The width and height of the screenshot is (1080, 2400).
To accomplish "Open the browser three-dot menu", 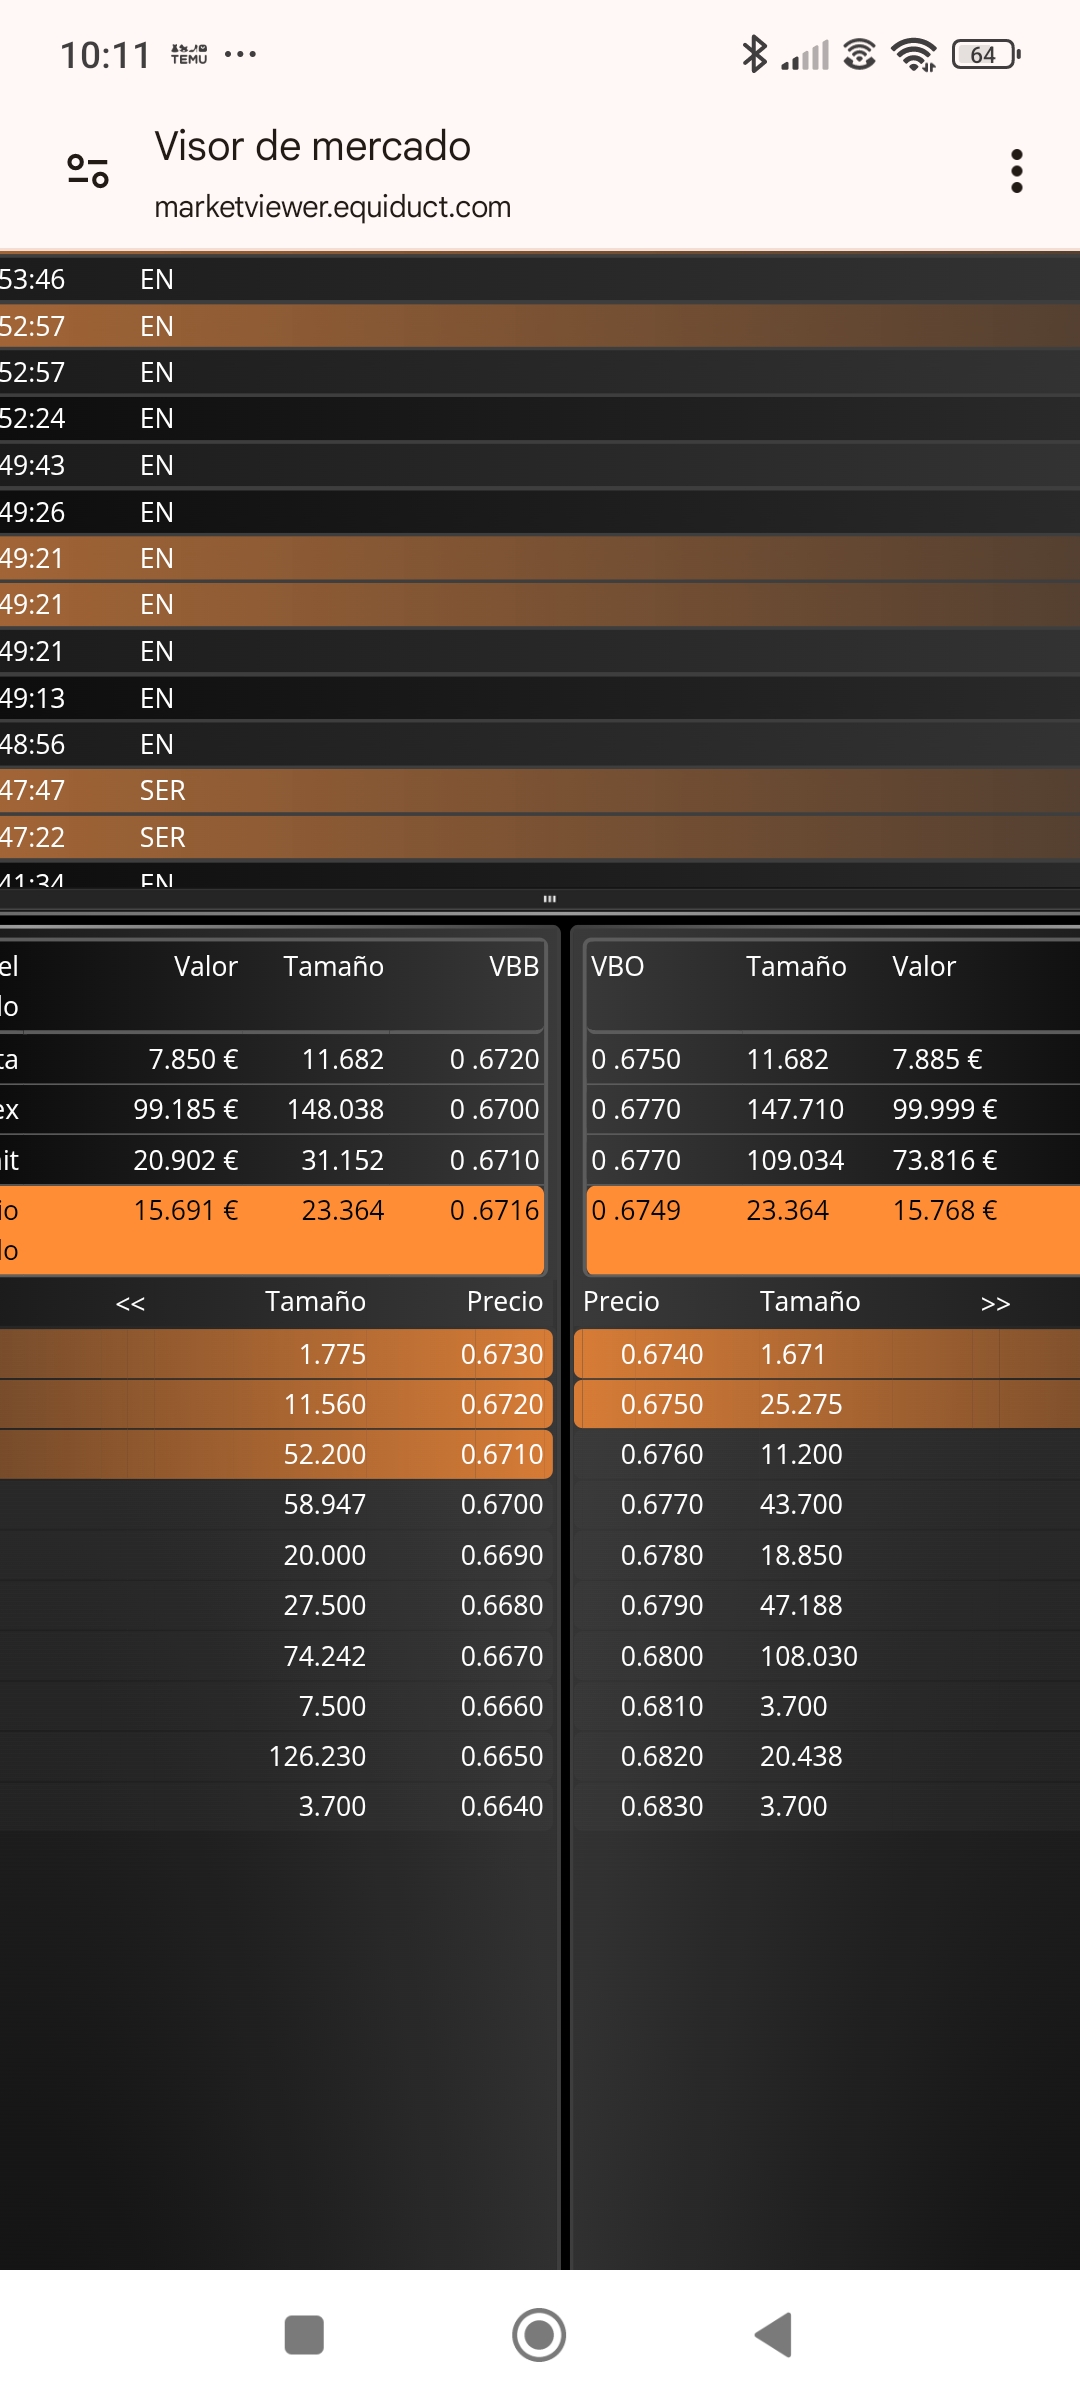I will tap(1016, 171).
